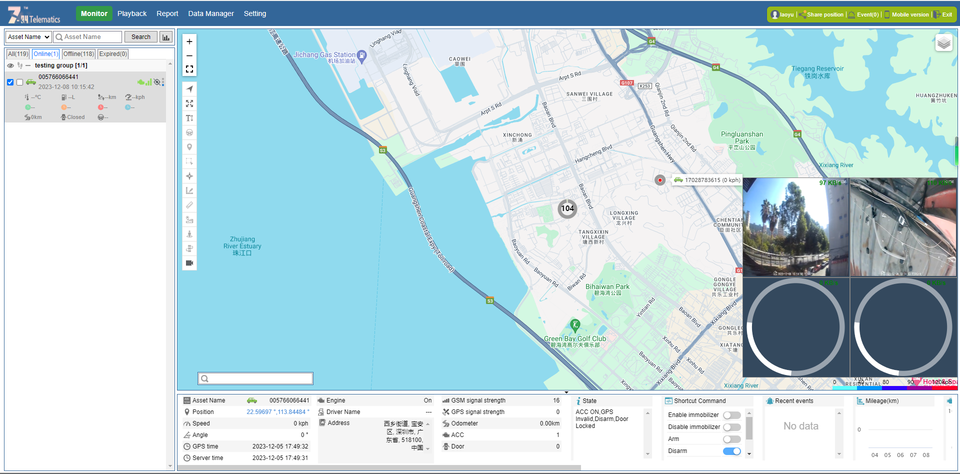The image size is (960, 474).
Task: Open the Playback menu
Action: 131,14
